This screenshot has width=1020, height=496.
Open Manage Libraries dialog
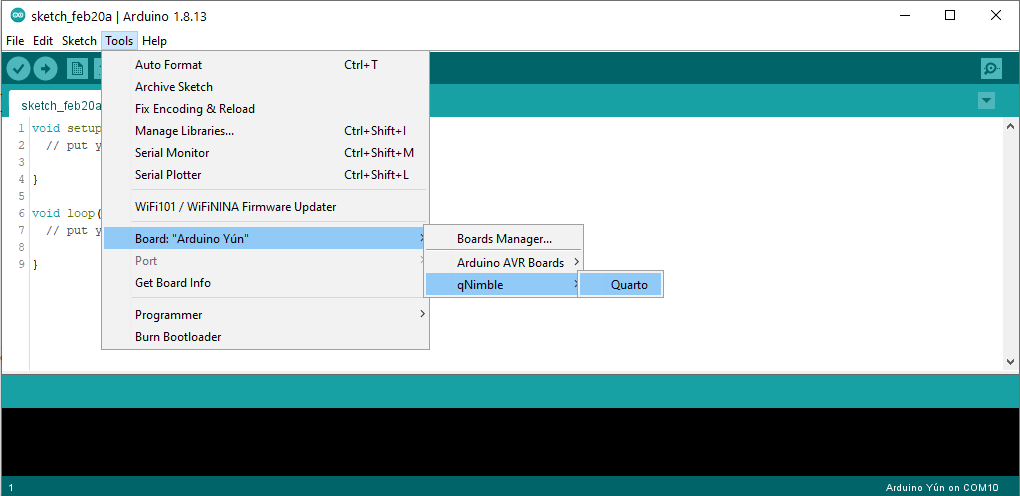pos(185,131)
